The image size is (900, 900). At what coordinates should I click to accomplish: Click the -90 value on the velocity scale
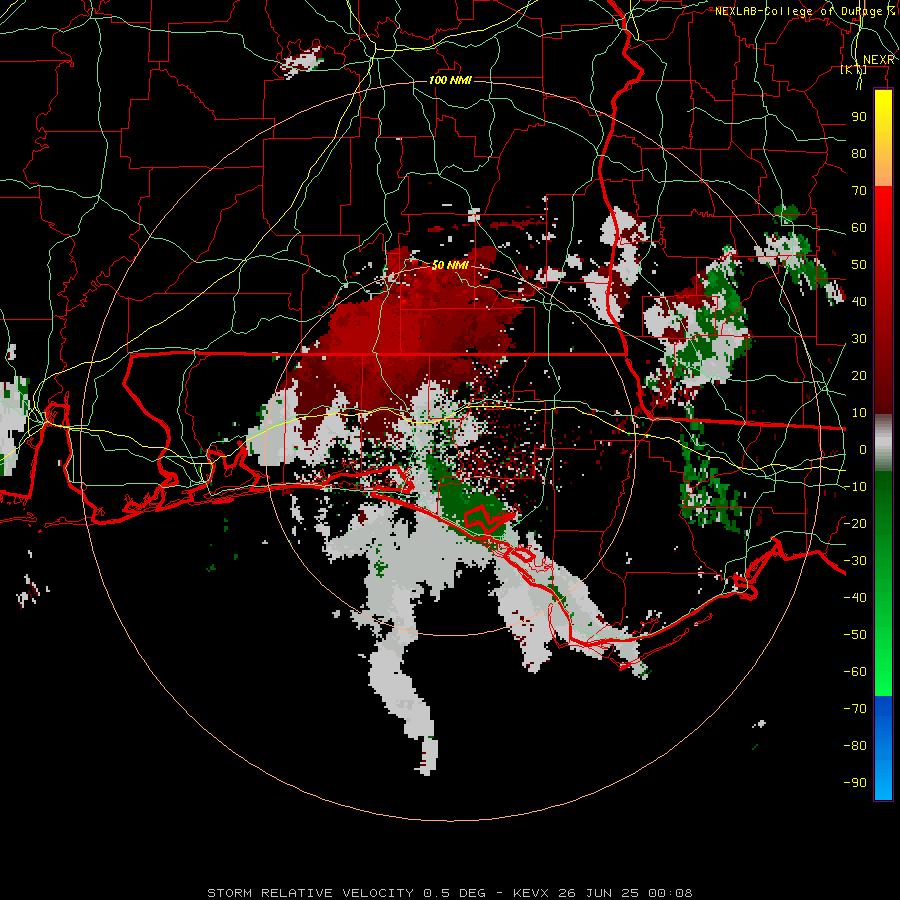855,783
